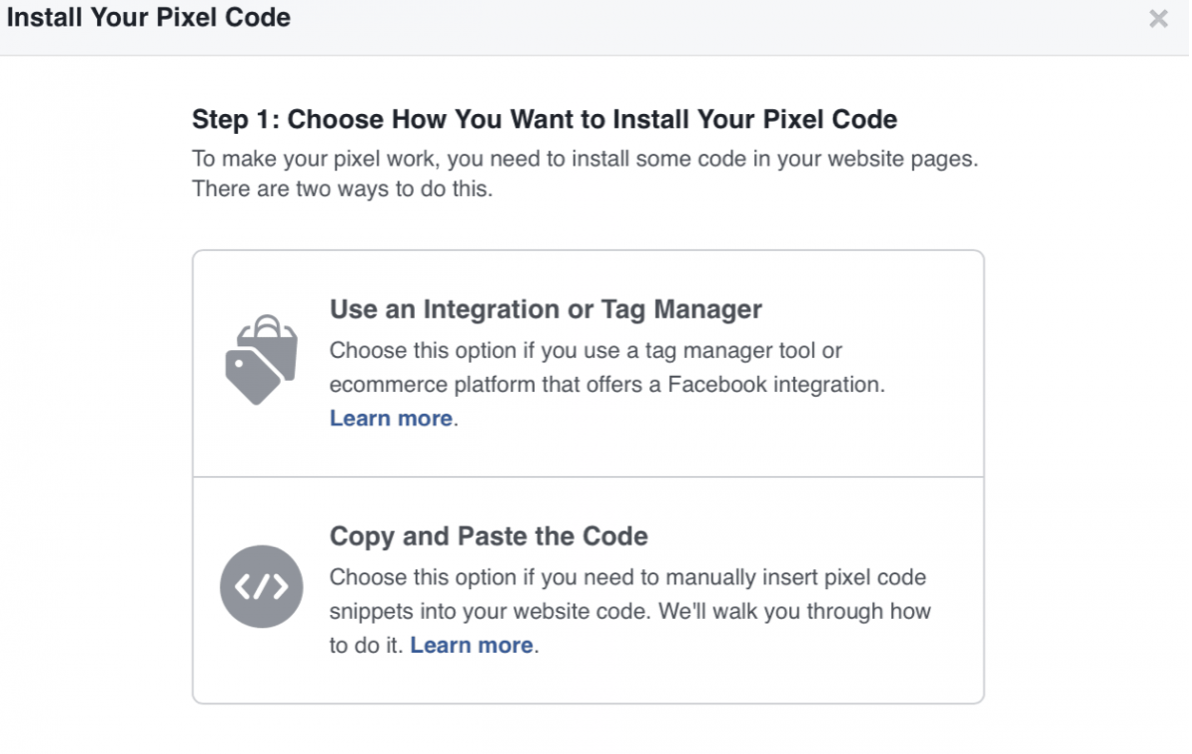
Task: Select the tag manager integration icon
Action: point(260,358)
